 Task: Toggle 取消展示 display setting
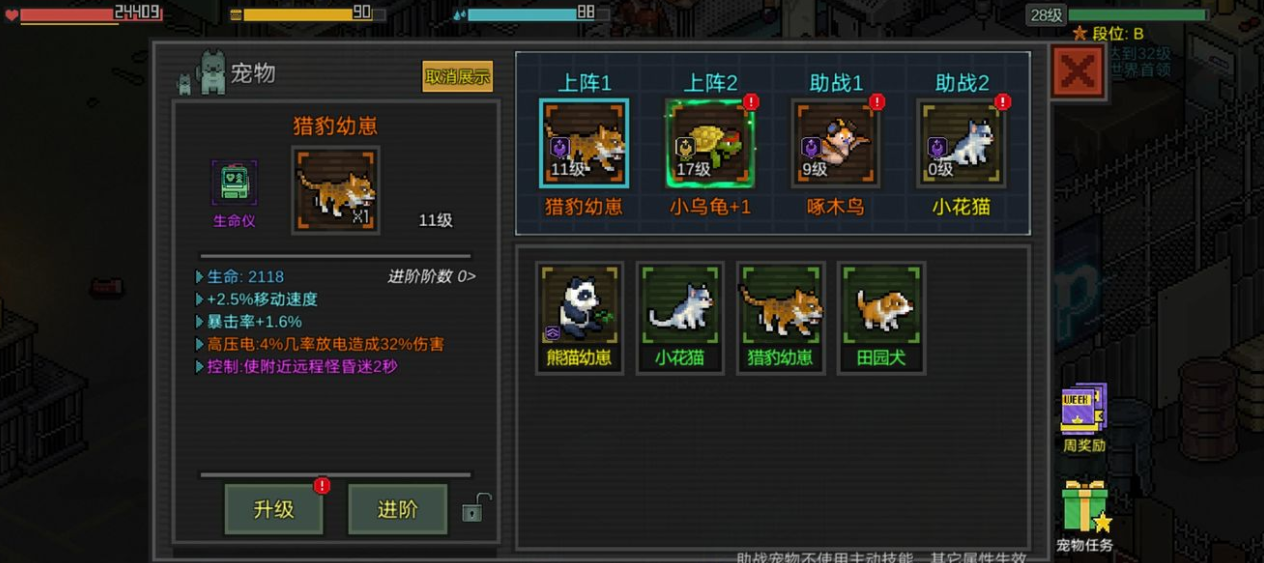[457, 76]
